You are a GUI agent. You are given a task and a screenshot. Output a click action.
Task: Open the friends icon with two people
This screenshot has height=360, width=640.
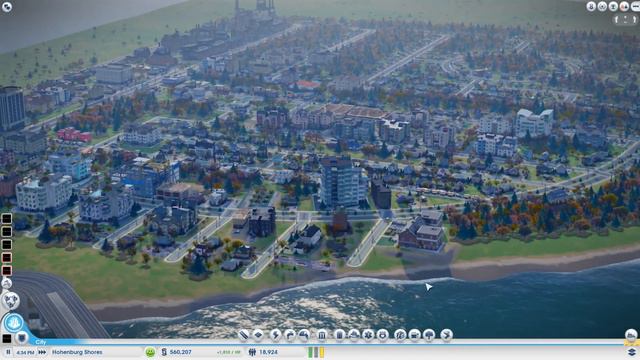pyautogui.click(x=624, y=6)
